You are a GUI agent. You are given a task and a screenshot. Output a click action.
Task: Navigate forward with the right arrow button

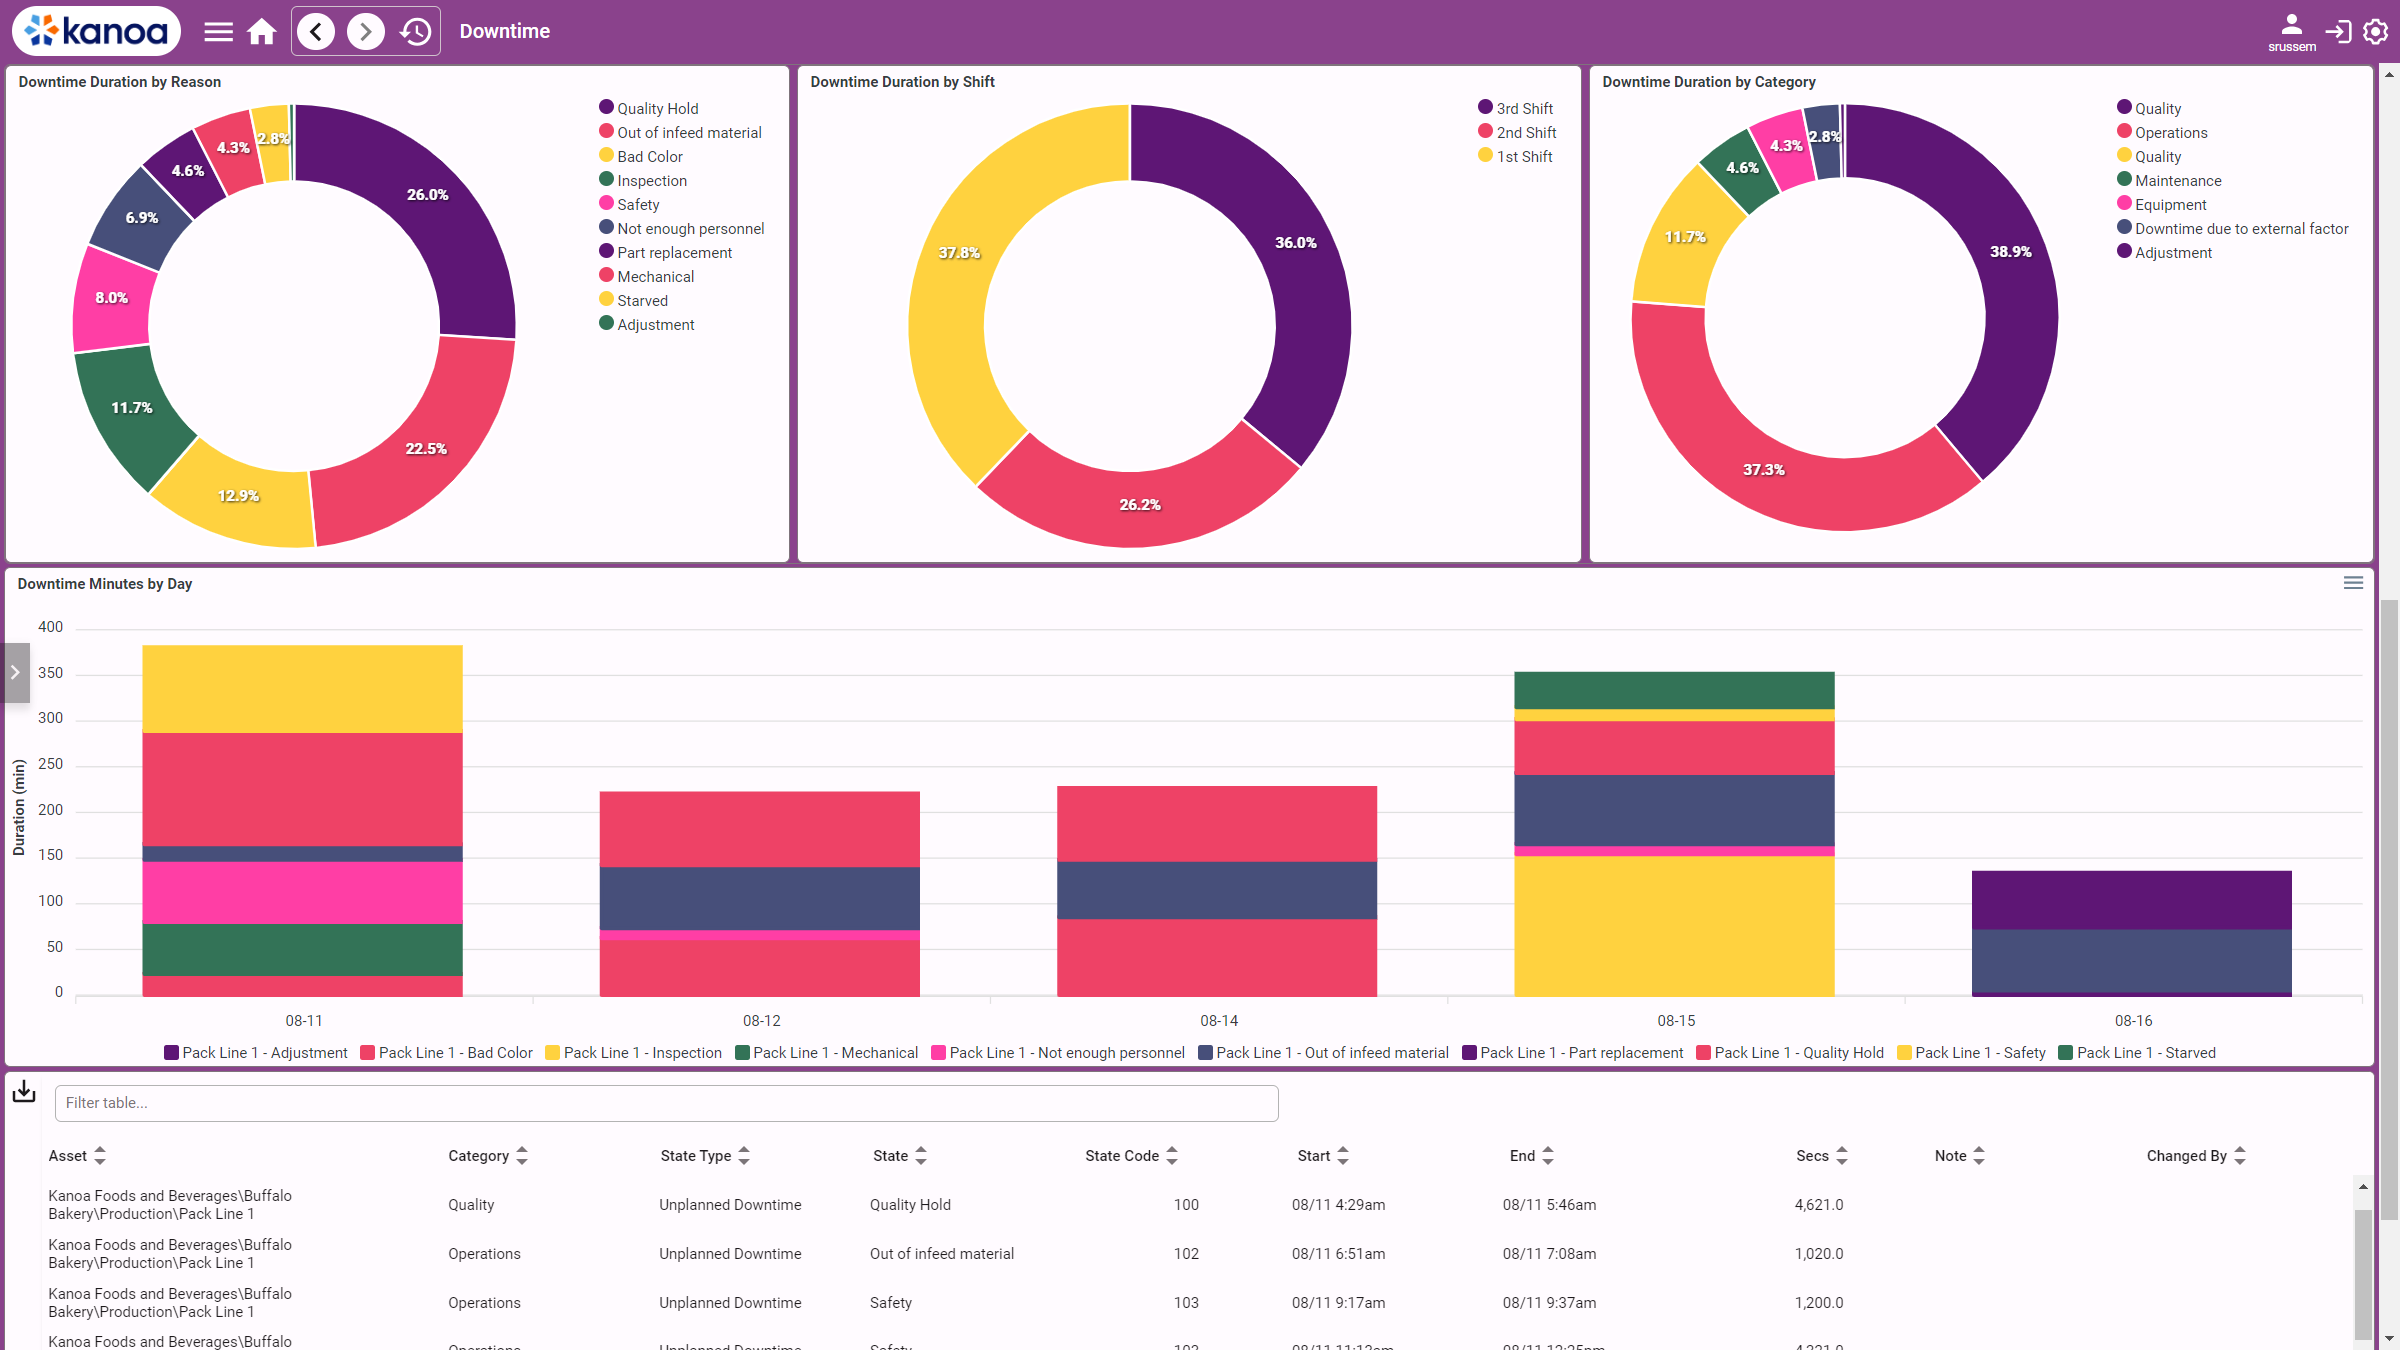(x=366, y=32)
